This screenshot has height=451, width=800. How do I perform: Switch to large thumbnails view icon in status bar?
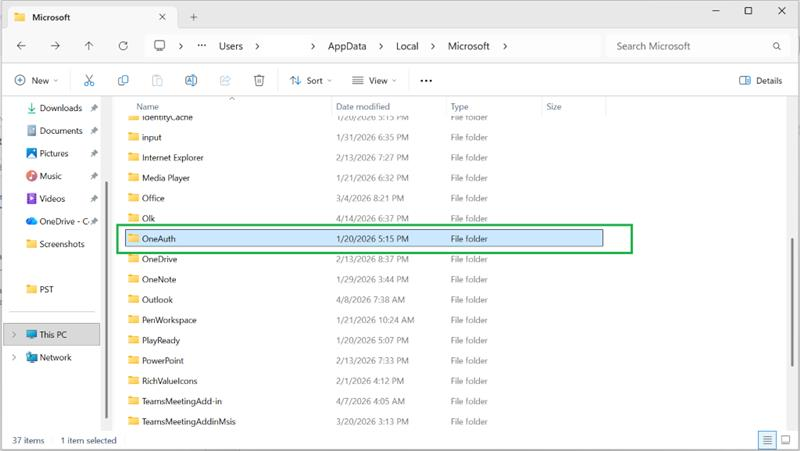tap(786, 440)
